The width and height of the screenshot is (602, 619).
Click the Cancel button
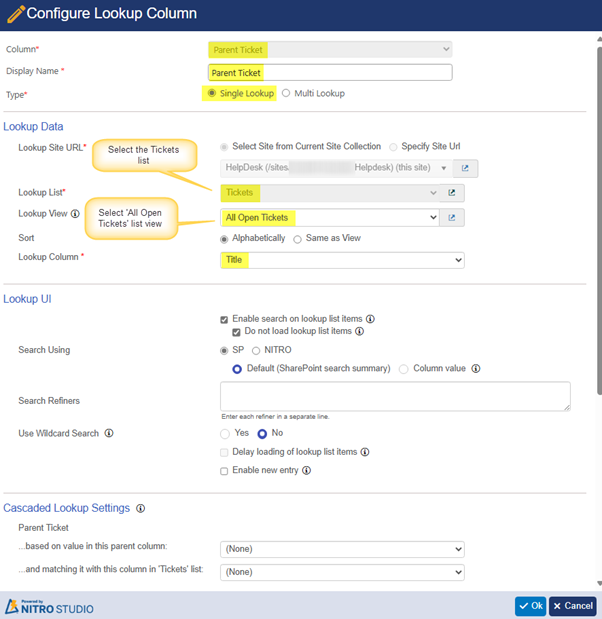573,606
